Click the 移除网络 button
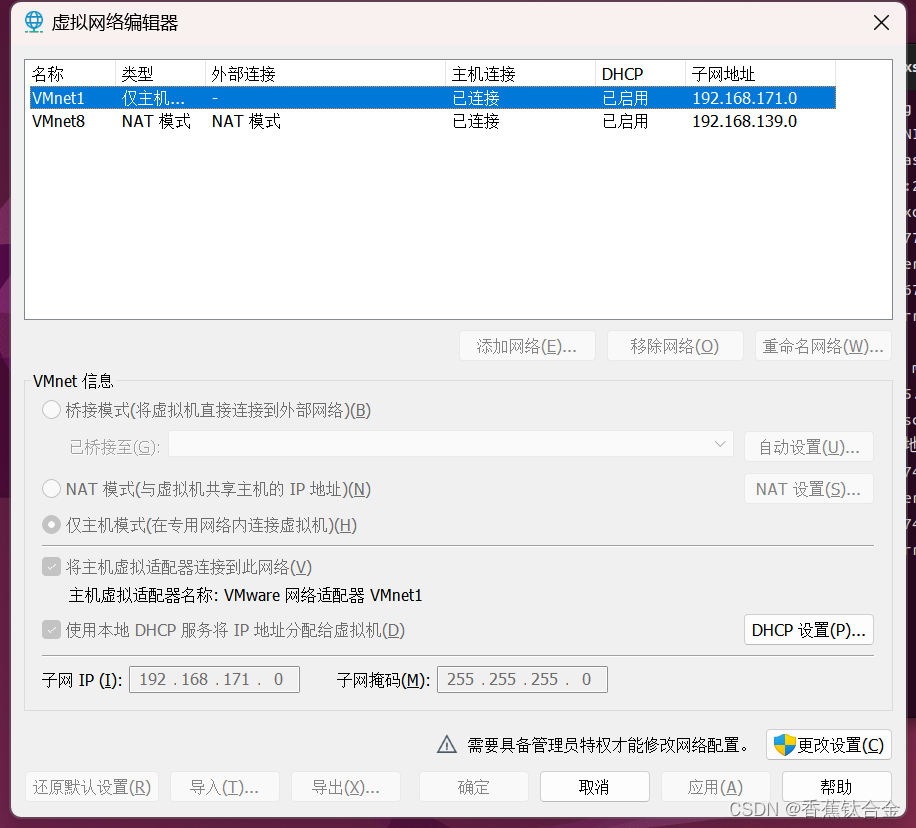Image resolution: width=916 pixels, height=828 pixels. point(675,346)
